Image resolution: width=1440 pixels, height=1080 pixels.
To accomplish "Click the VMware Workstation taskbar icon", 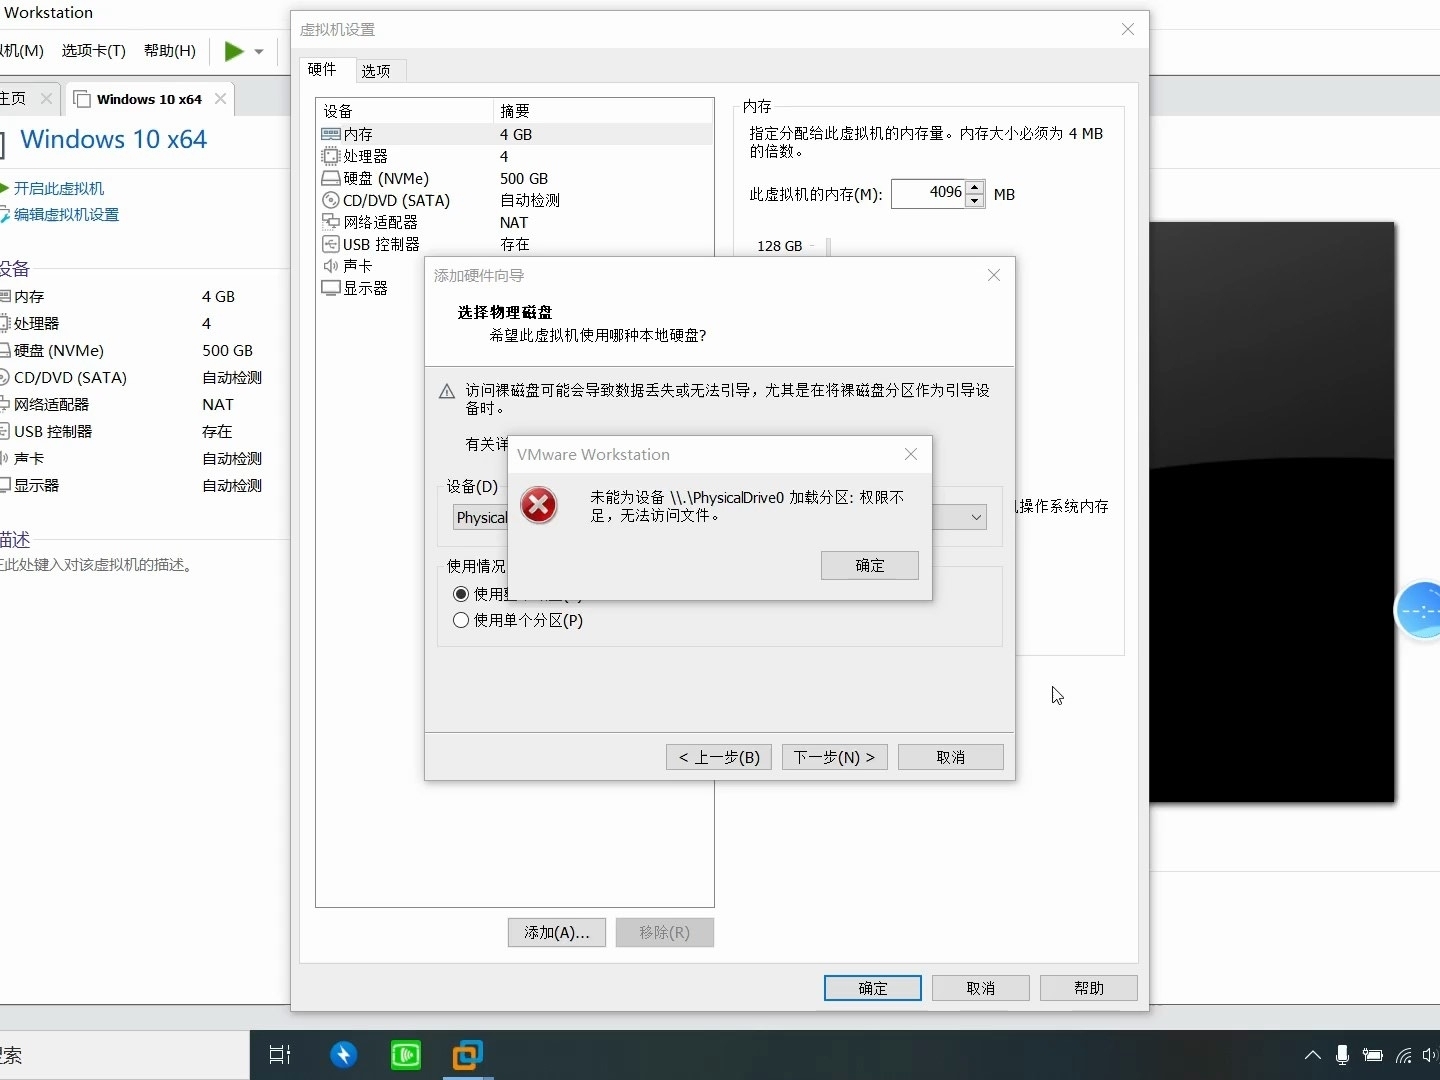I will pos(467,1055).
